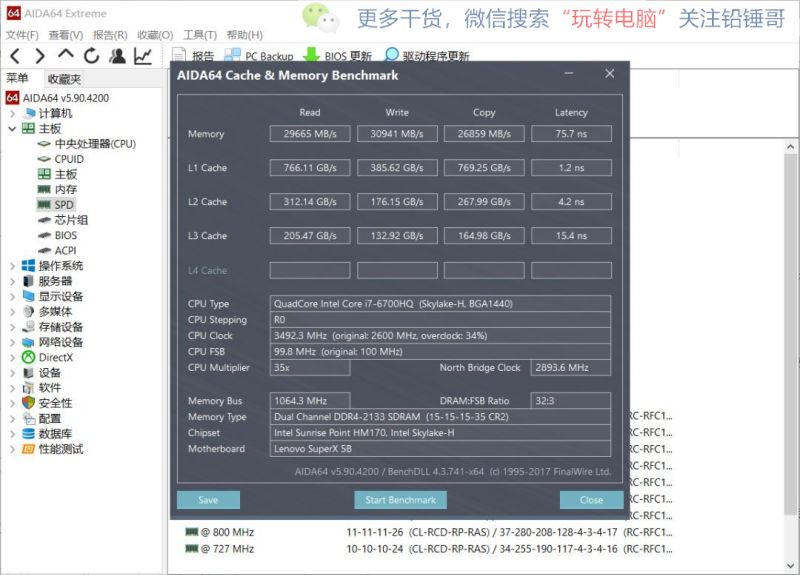This screenshot has height=575, width=800.
Task: Click the 数据库 database icon
Action: [x=29, y=434]
